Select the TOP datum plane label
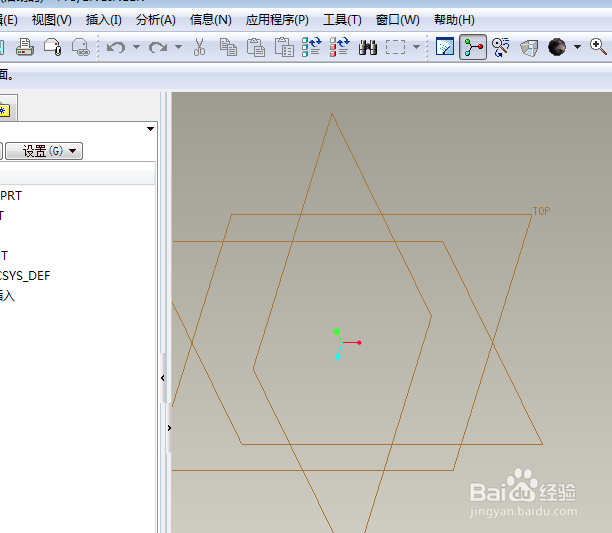 click(x=541, y=211)
